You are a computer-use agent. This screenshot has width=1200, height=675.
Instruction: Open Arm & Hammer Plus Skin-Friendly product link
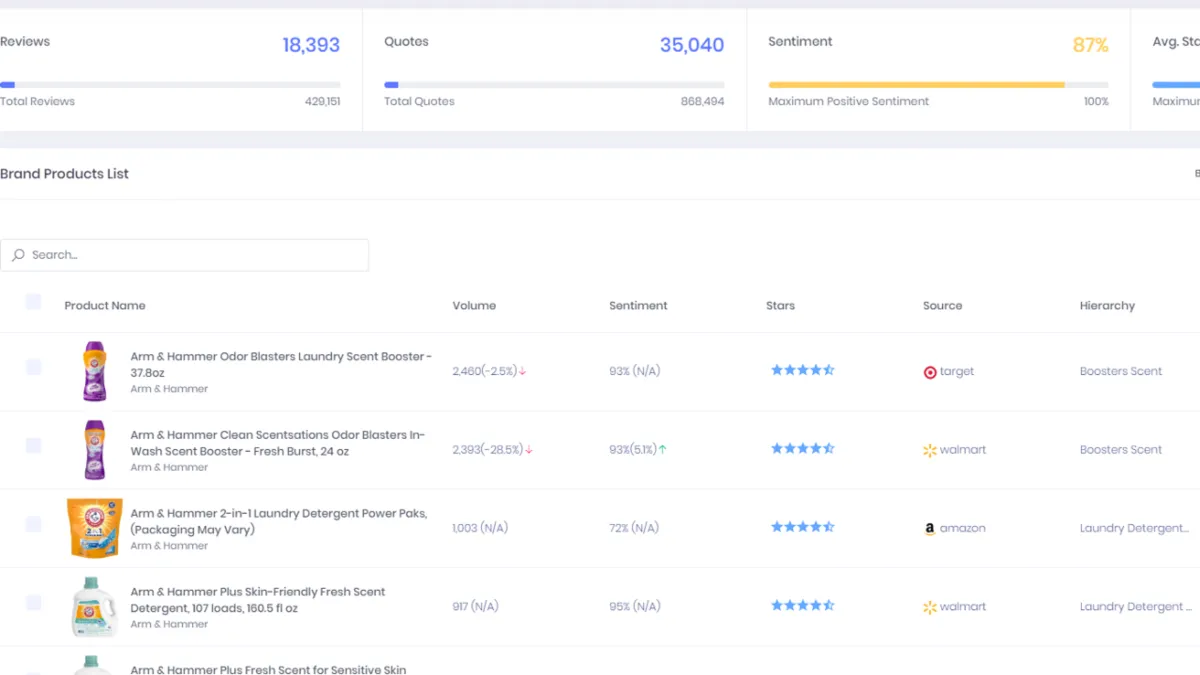click(257, 600)
